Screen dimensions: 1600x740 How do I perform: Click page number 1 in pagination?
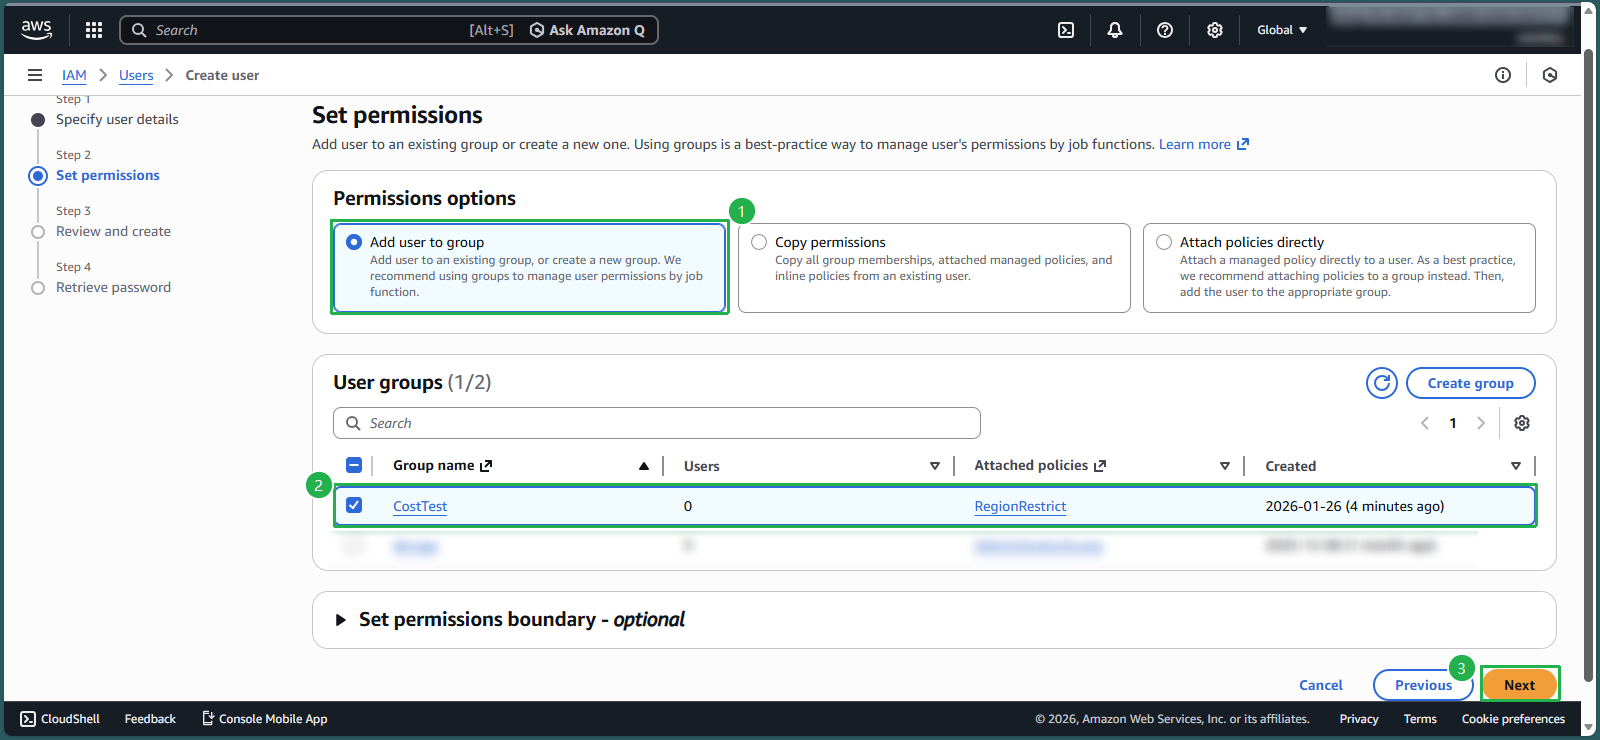click(1453, 423)
